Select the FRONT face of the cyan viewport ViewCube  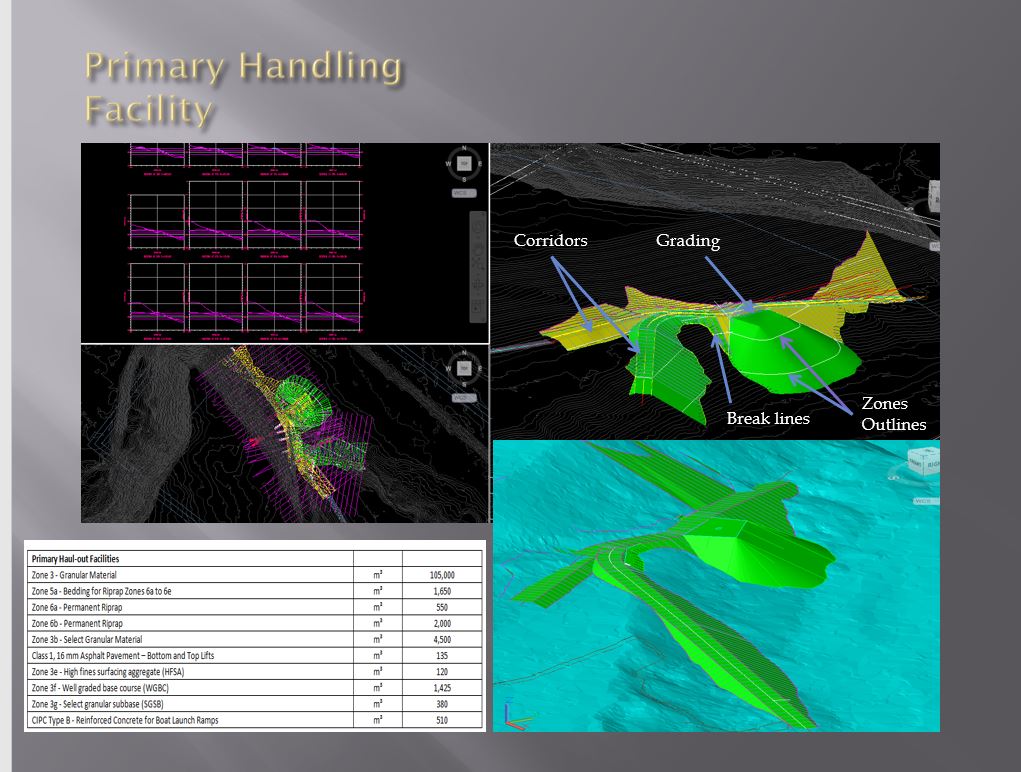(916, 463)
